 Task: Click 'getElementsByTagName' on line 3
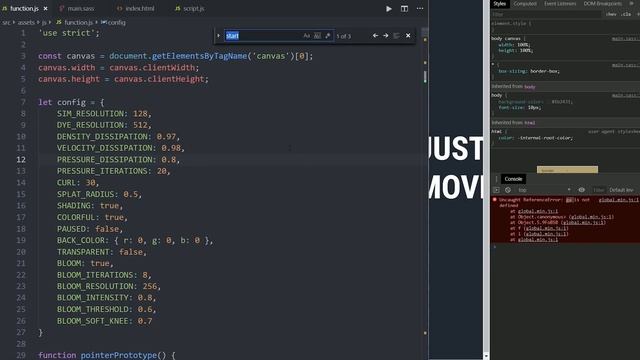pos(200,56)
